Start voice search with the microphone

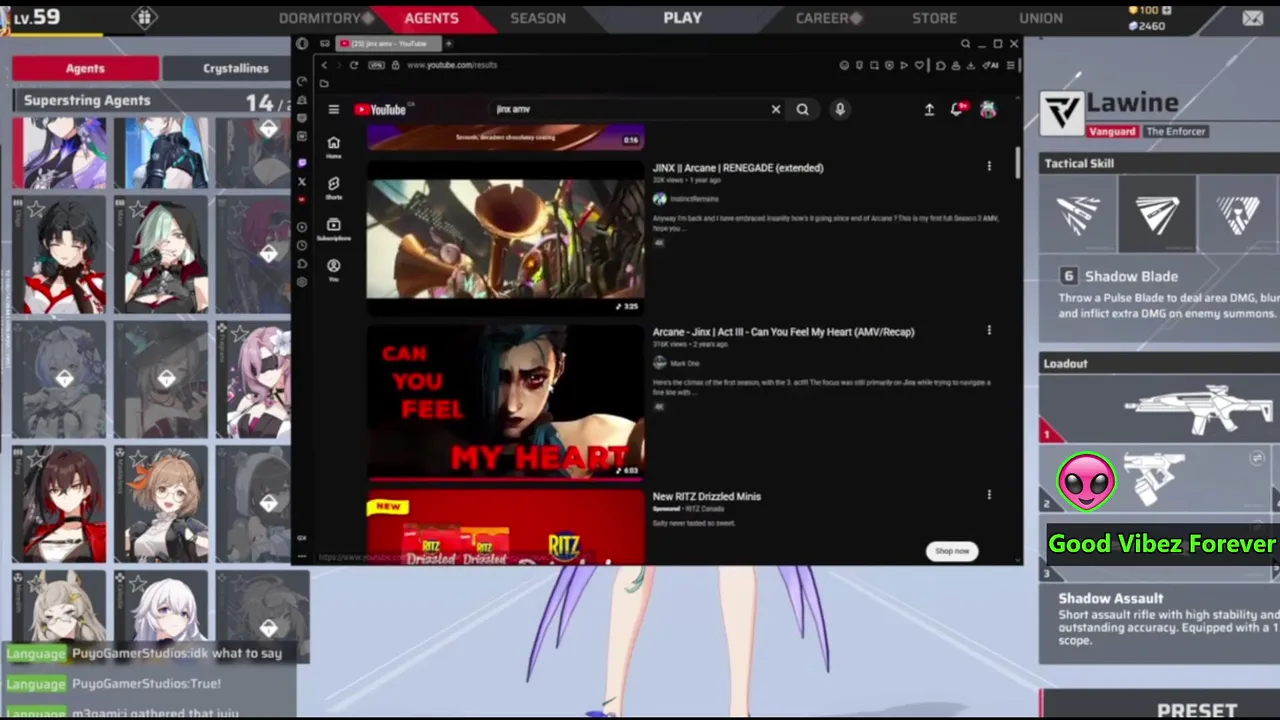pyautogui.click(x=840, y=110)
